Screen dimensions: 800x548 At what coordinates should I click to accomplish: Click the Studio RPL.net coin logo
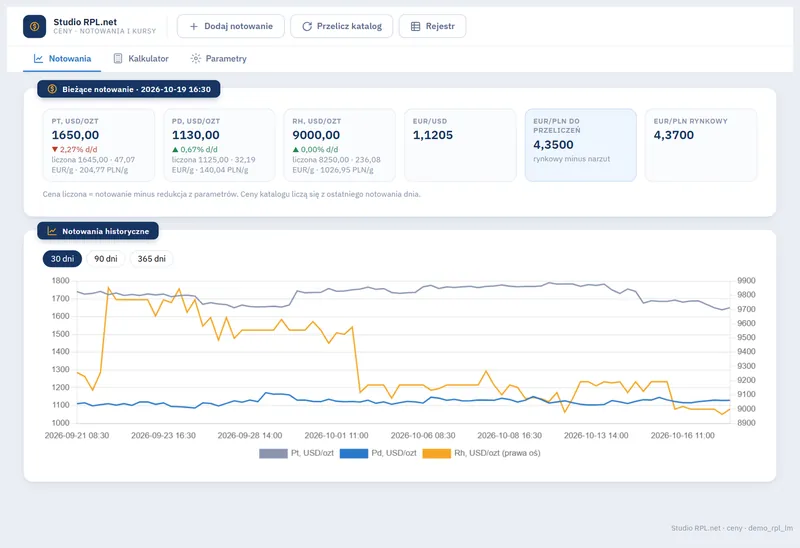pyautogui.click(x=35, y=26)
